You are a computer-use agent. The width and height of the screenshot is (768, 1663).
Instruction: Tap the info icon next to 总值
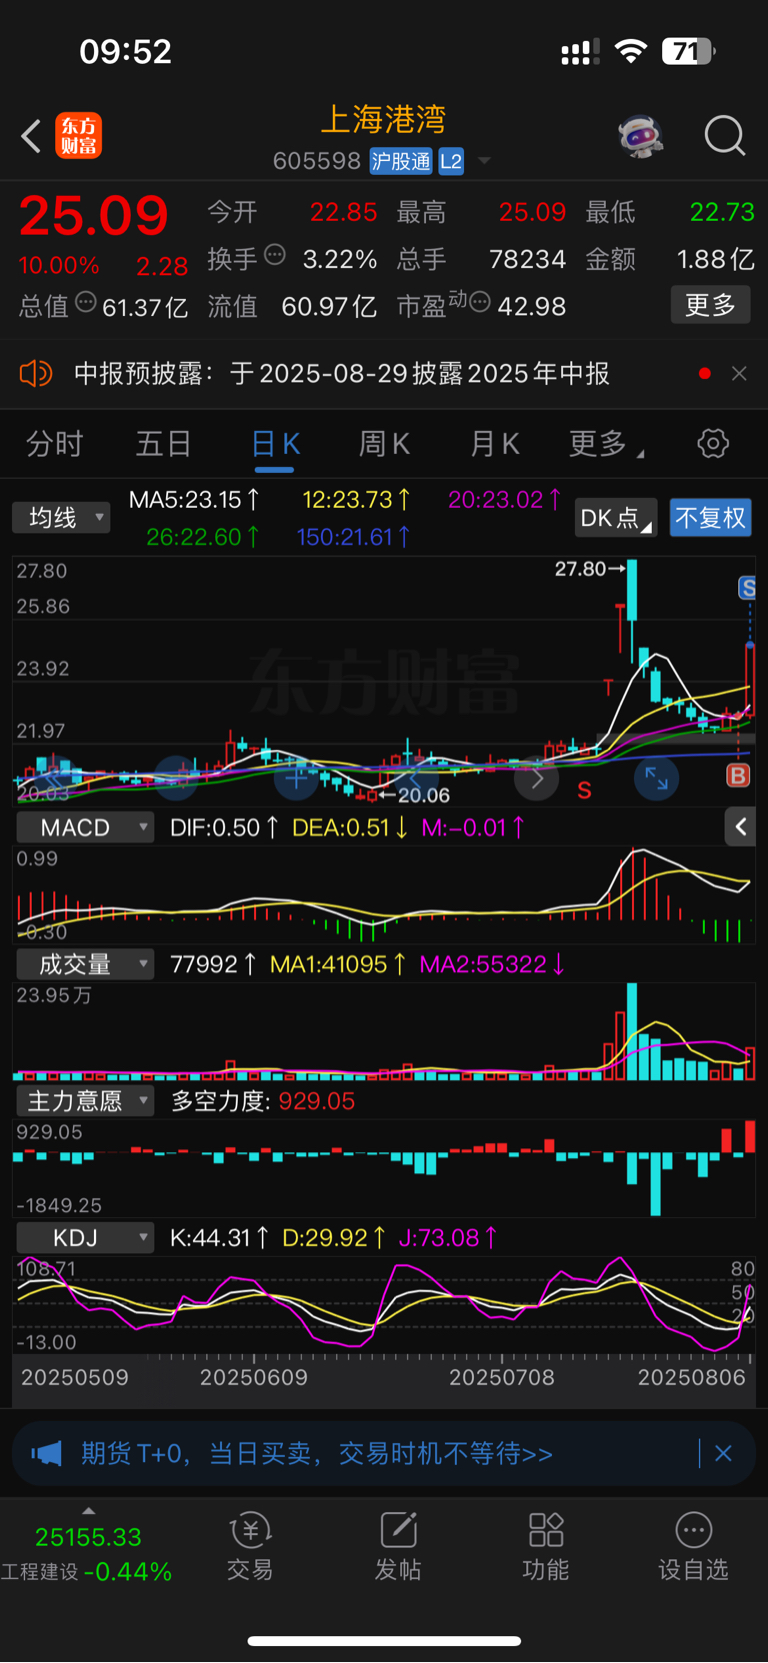click(86, 302)
